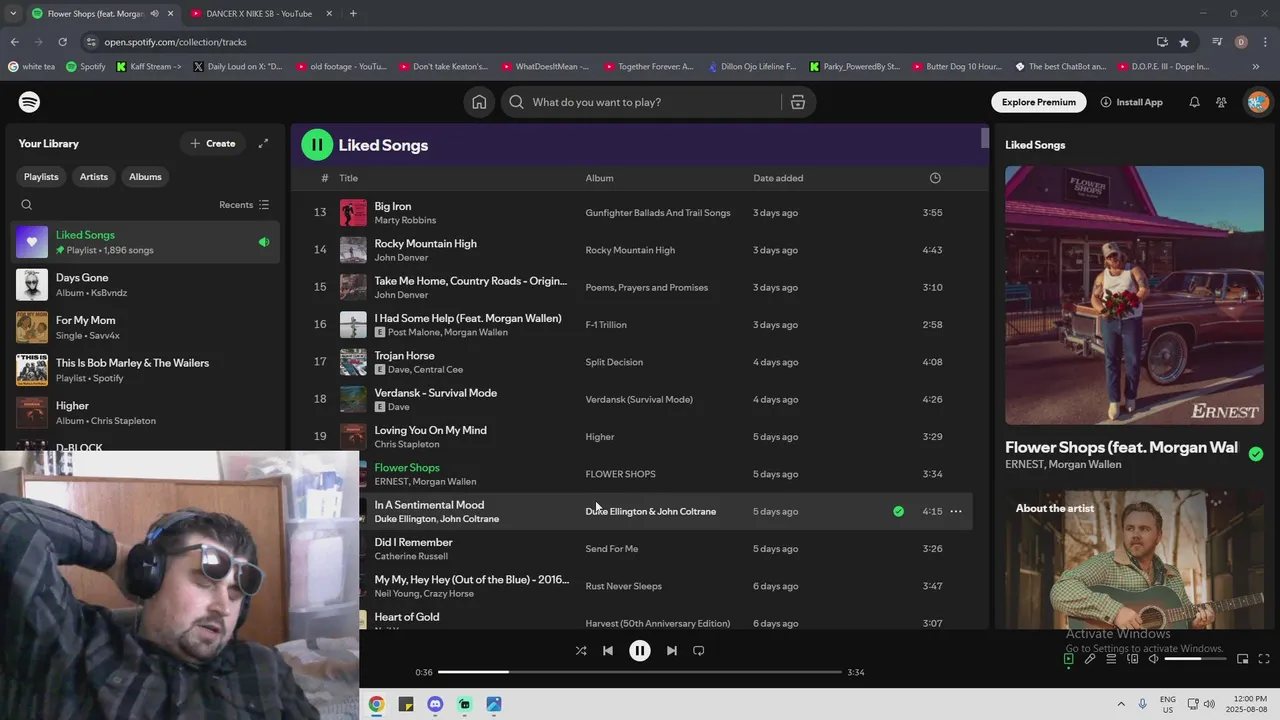Toggle shuffle mode
Viewport: 1280px width, 720px height.
pyautogui.click(x=581, y=650)
